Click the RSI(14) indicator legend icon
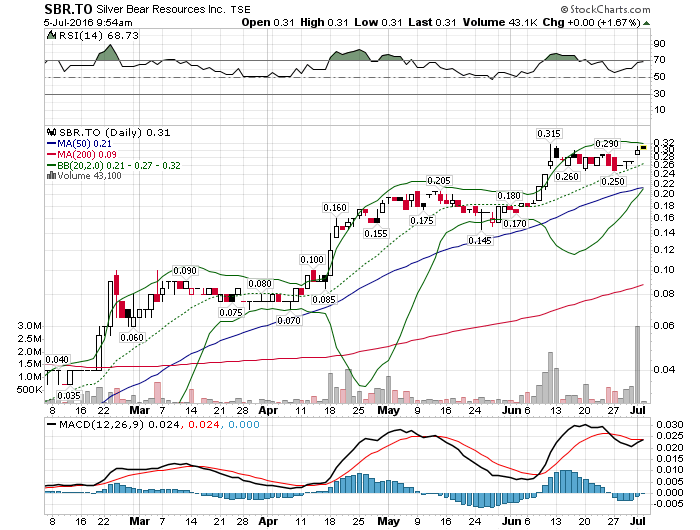This screenshot has height=530, width=700. point(52,34)
